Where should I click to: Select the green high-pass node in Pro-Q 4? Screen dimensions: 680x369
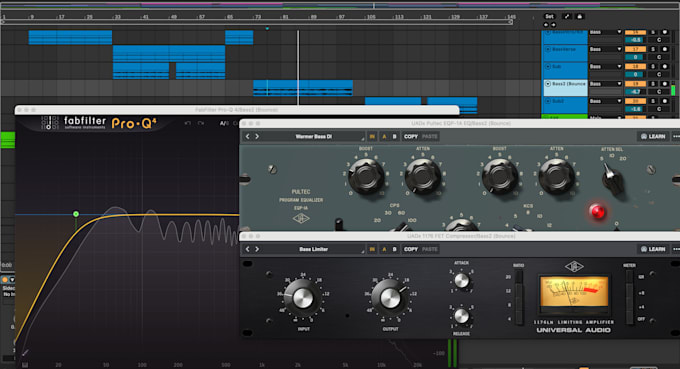tap(76, 214)
